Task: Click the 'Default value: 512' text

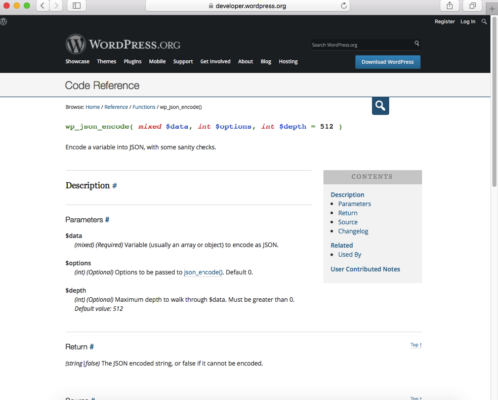Action: pyautogui.click(x=99, y=309)
